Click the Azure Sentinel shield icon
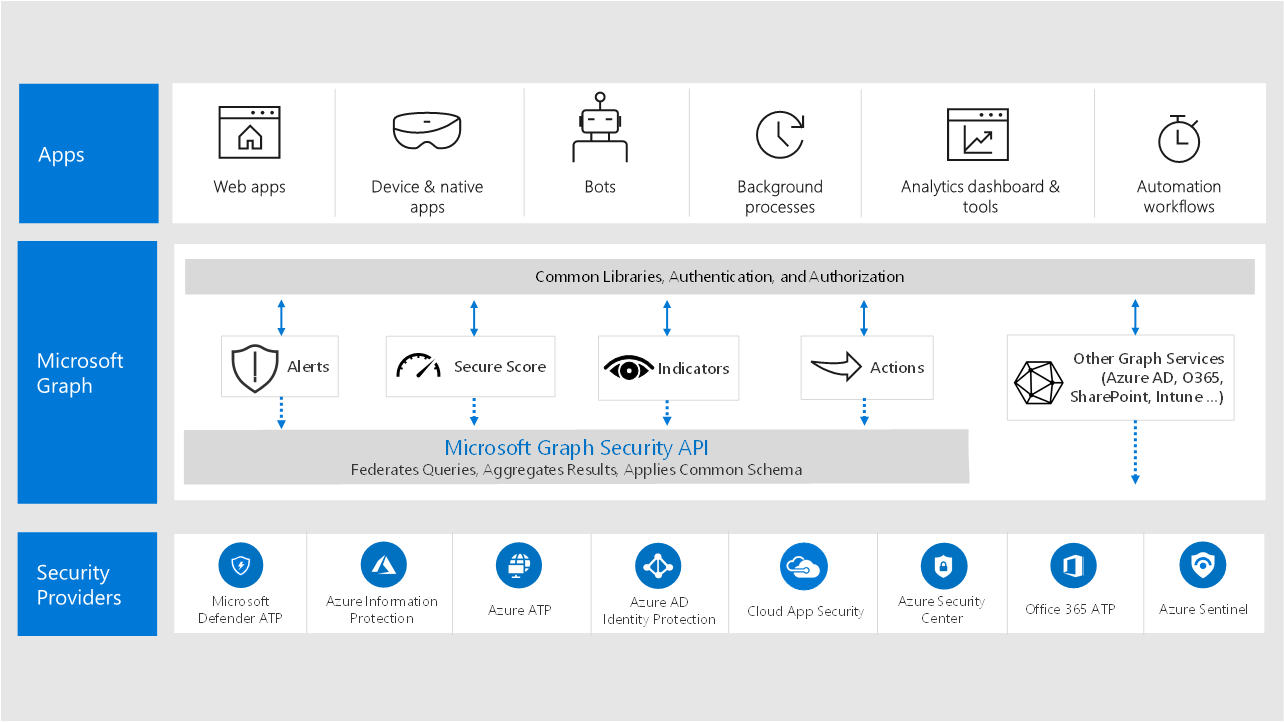The height and width of the screenshot is (722, 1284). point(1202,566)
